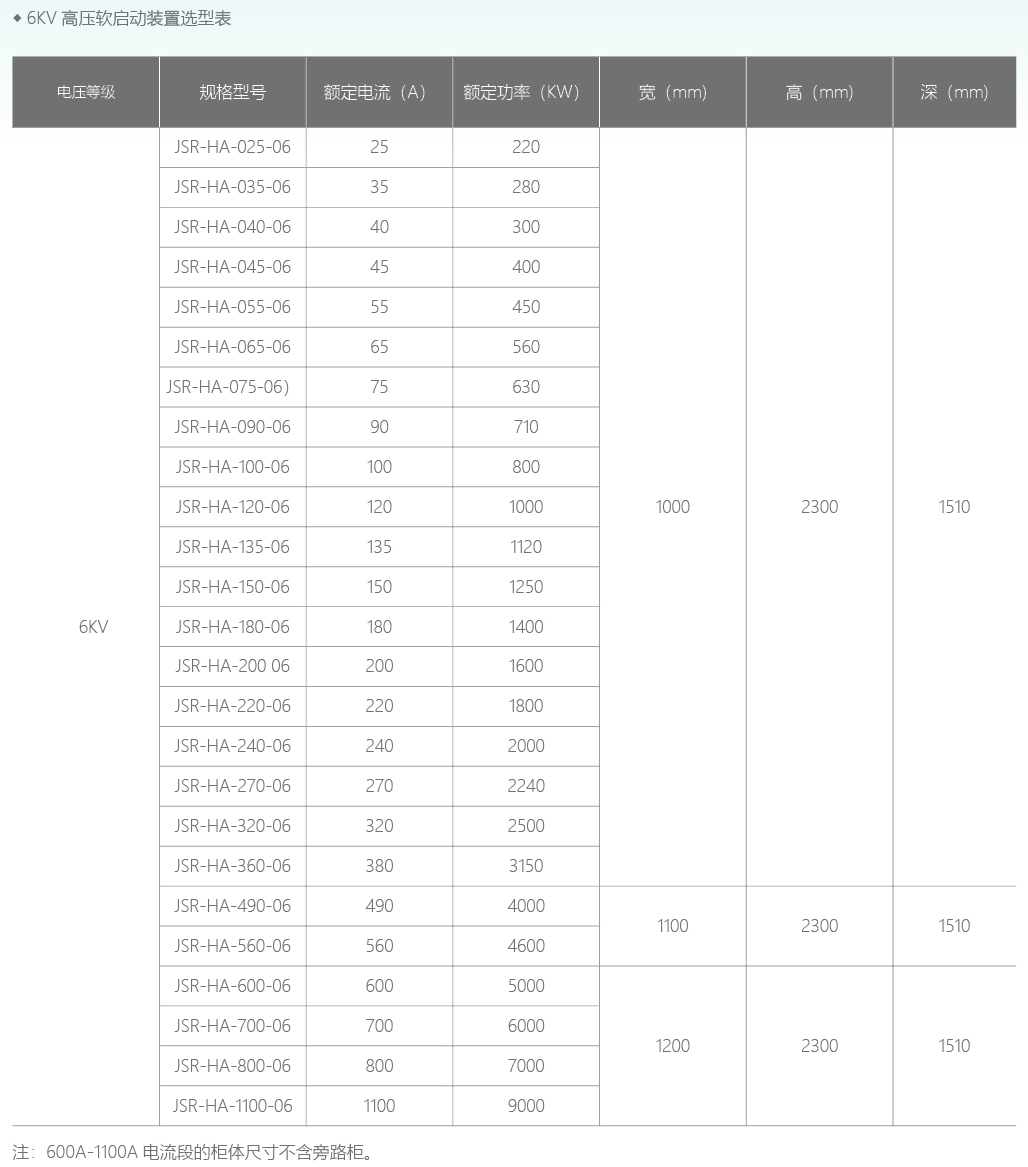Click the 宽（mm）column header
The image size is (1028, 1167).
coord(672,92)
